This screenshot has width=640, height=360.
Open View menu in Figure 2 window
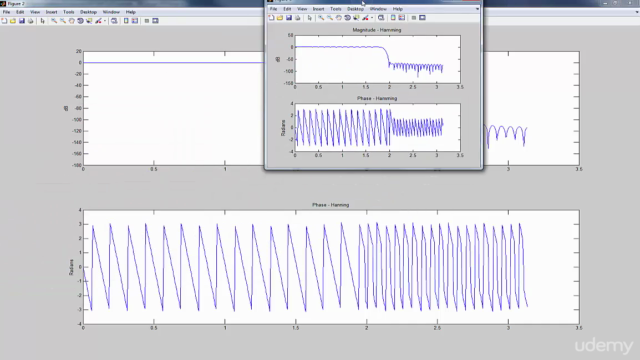[x=35, y=12]
